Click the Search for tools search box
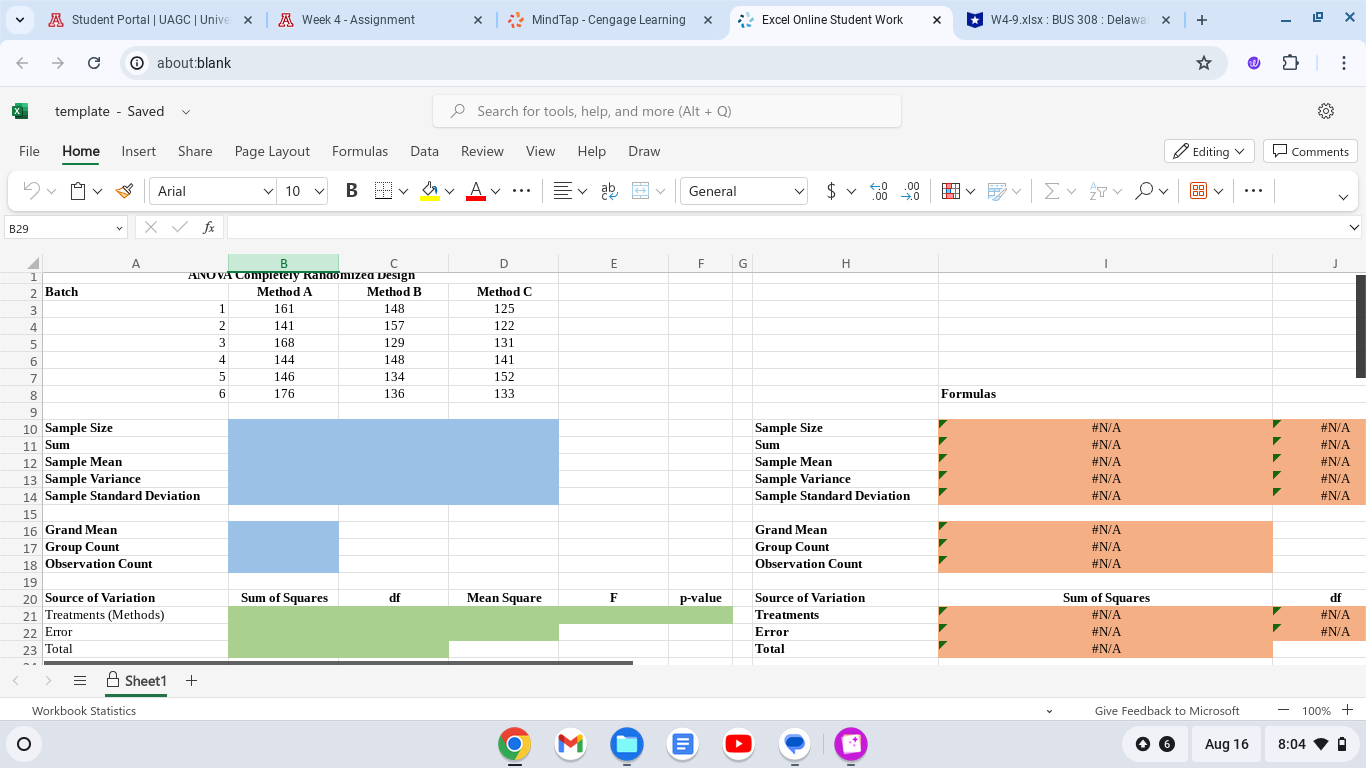This screenshot has height=768, width=1366. pos(667,111)
